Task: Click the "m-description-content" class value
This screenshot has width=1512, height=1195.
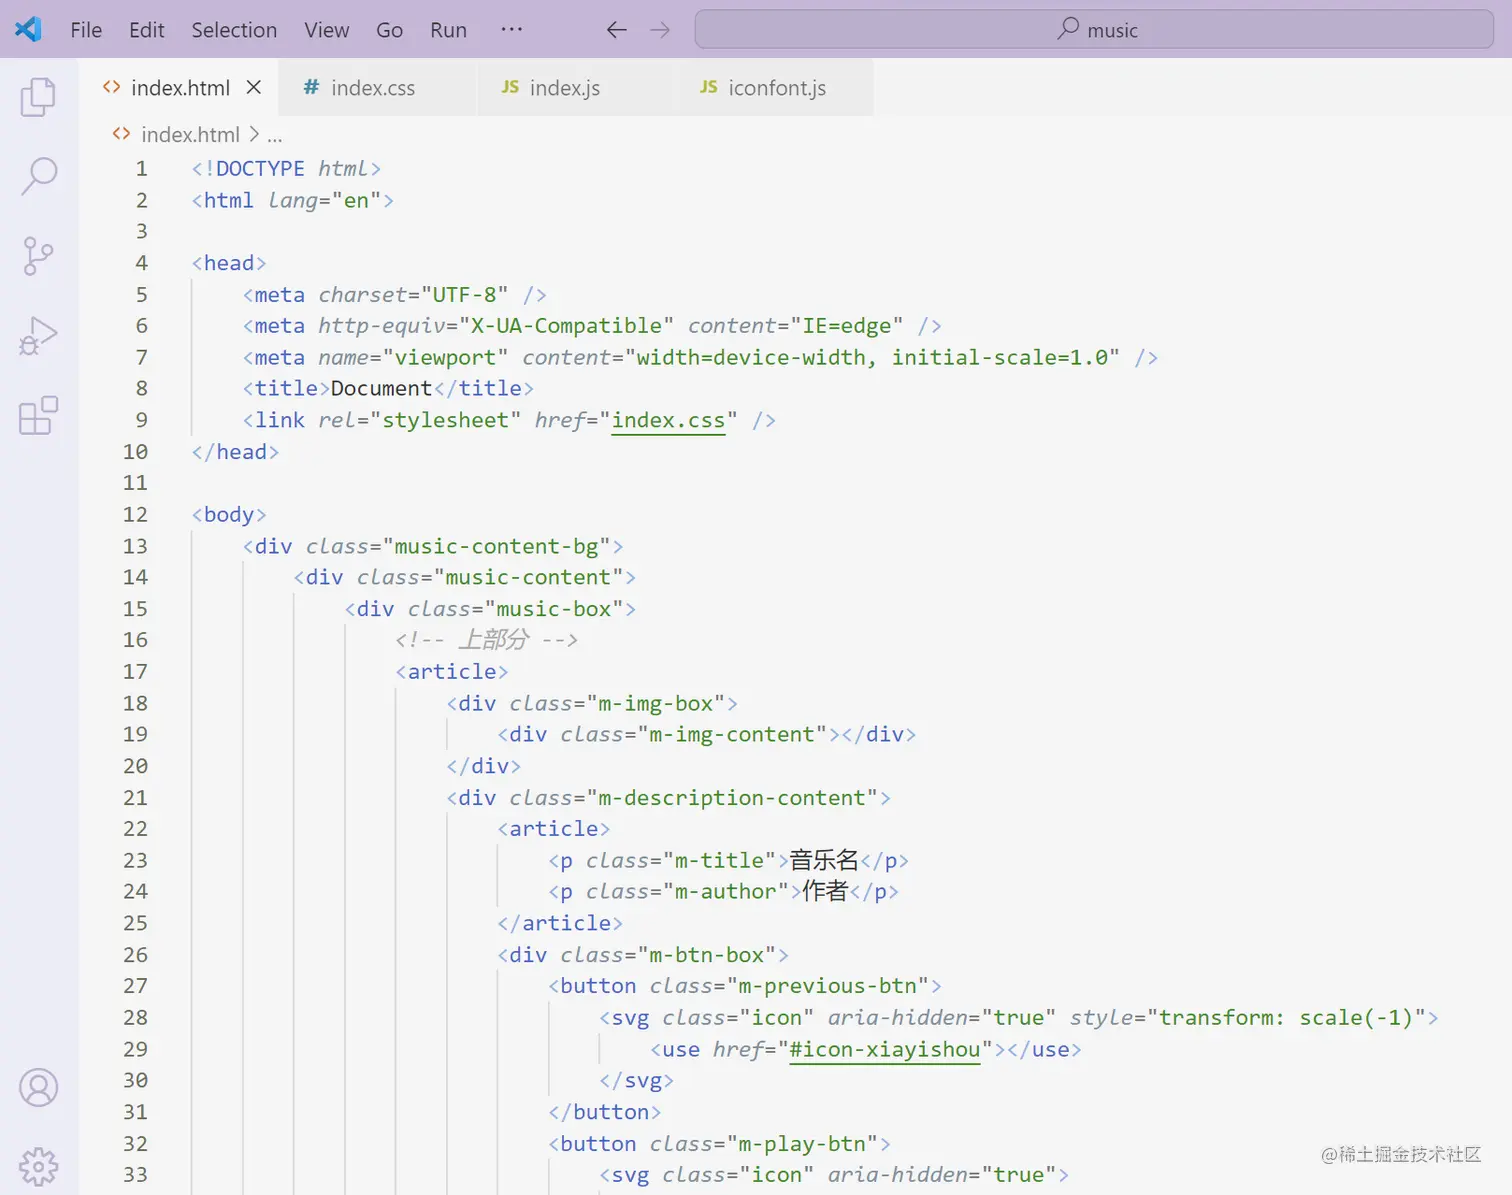Action: 732,797
